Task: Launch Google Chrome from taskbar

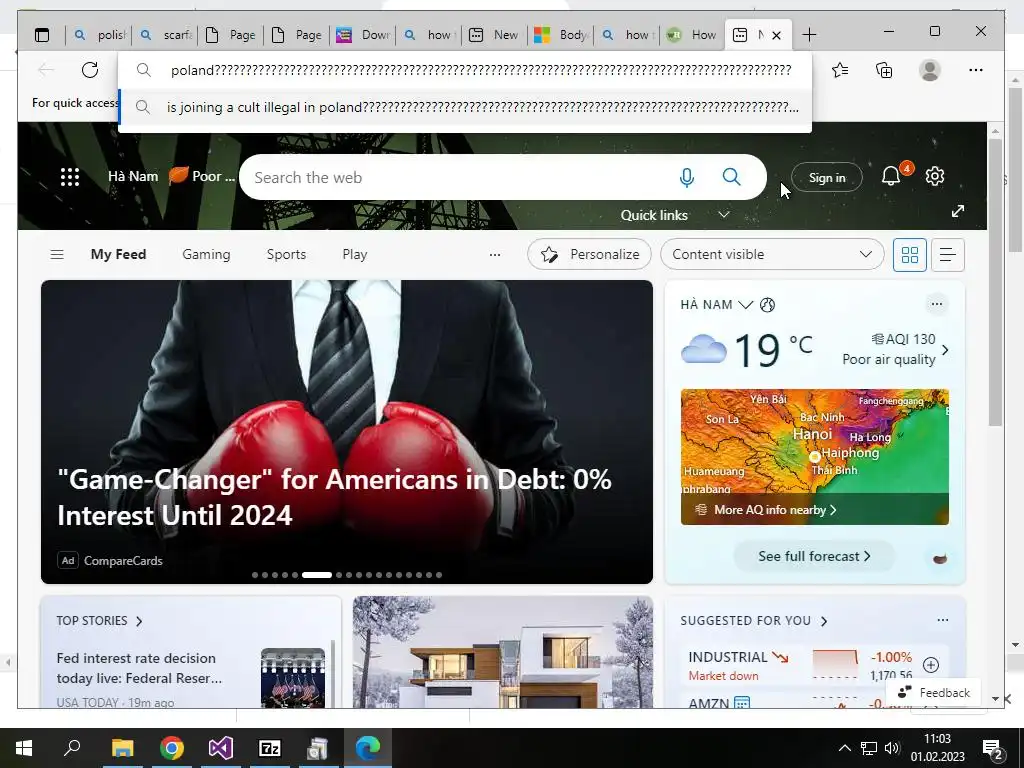Action: (x=172, y=748)
